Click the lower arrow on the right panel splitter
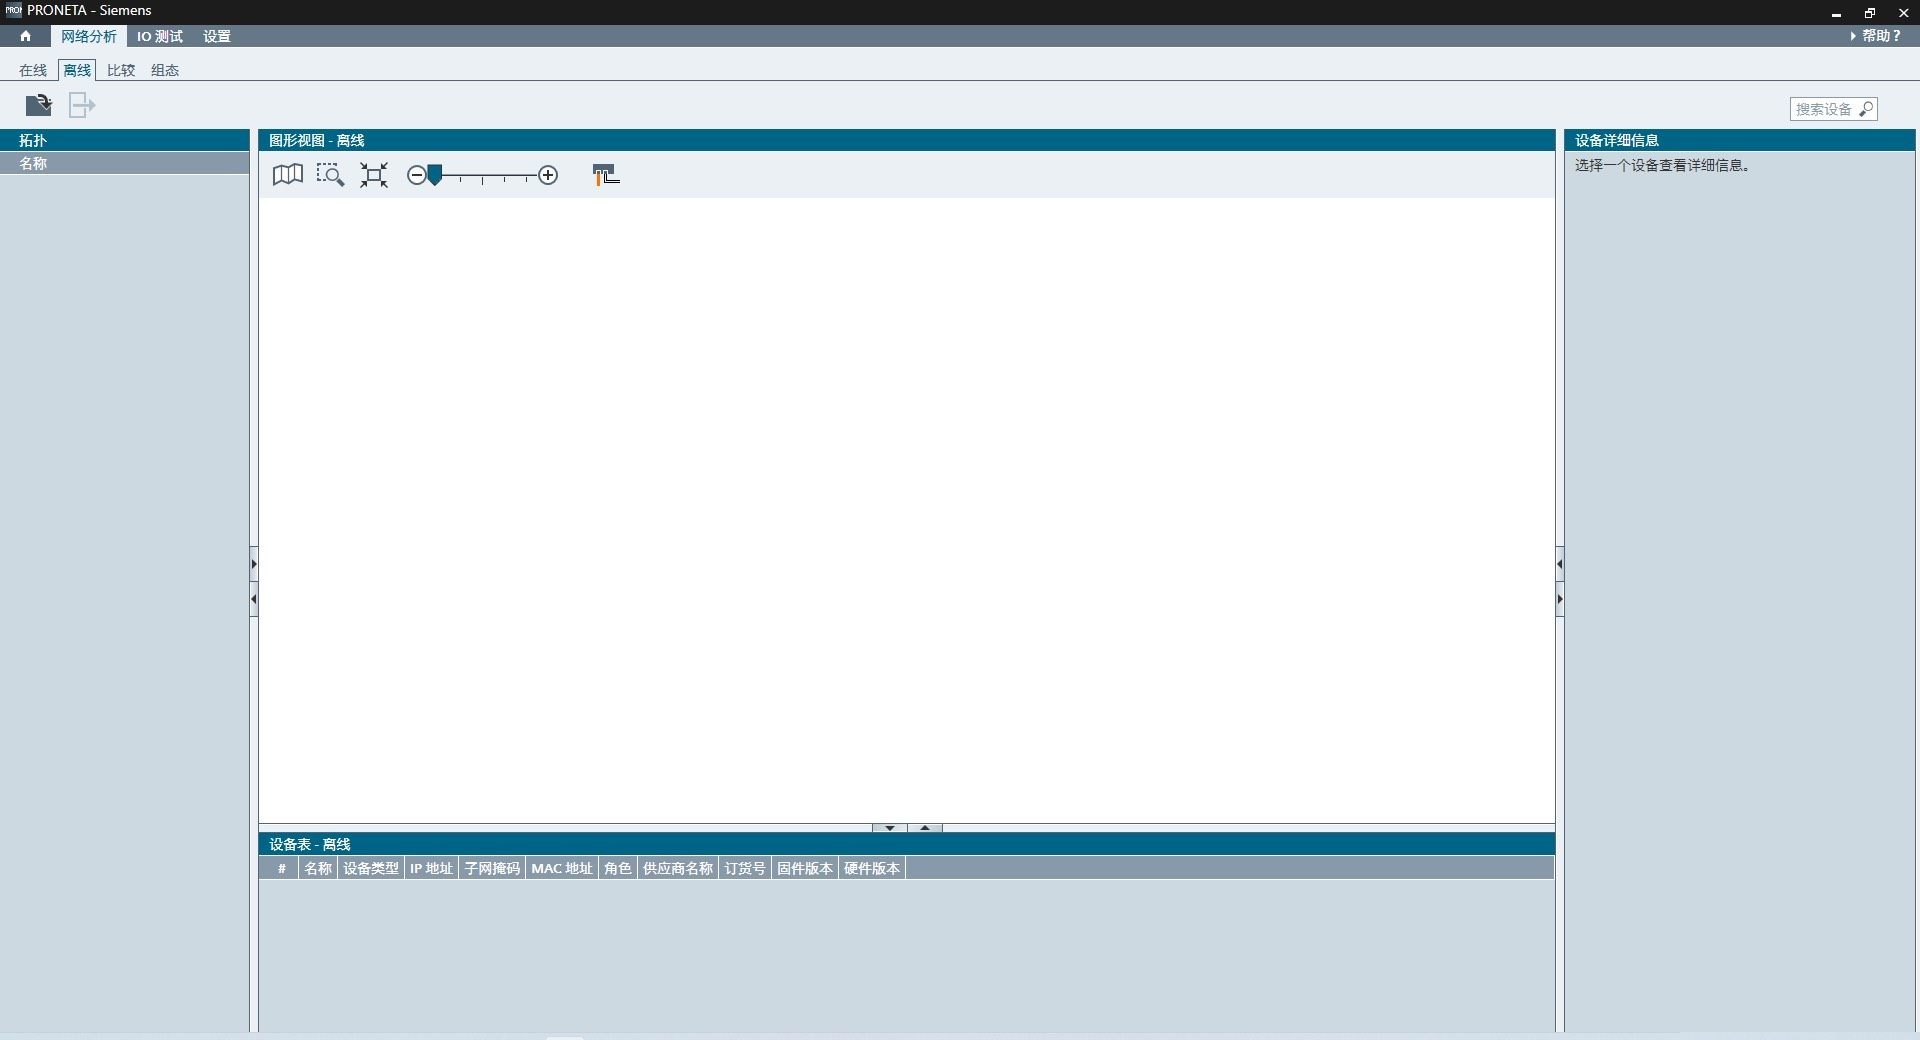This screenshot has width=1920, height=1040. coord(1560,599)
